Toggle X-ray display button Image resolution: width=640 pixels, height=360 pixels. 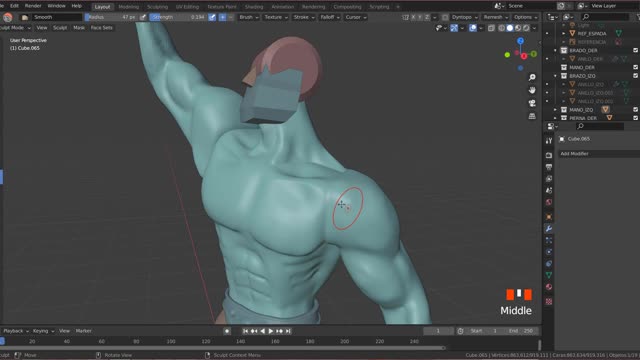tap(491, 28)
